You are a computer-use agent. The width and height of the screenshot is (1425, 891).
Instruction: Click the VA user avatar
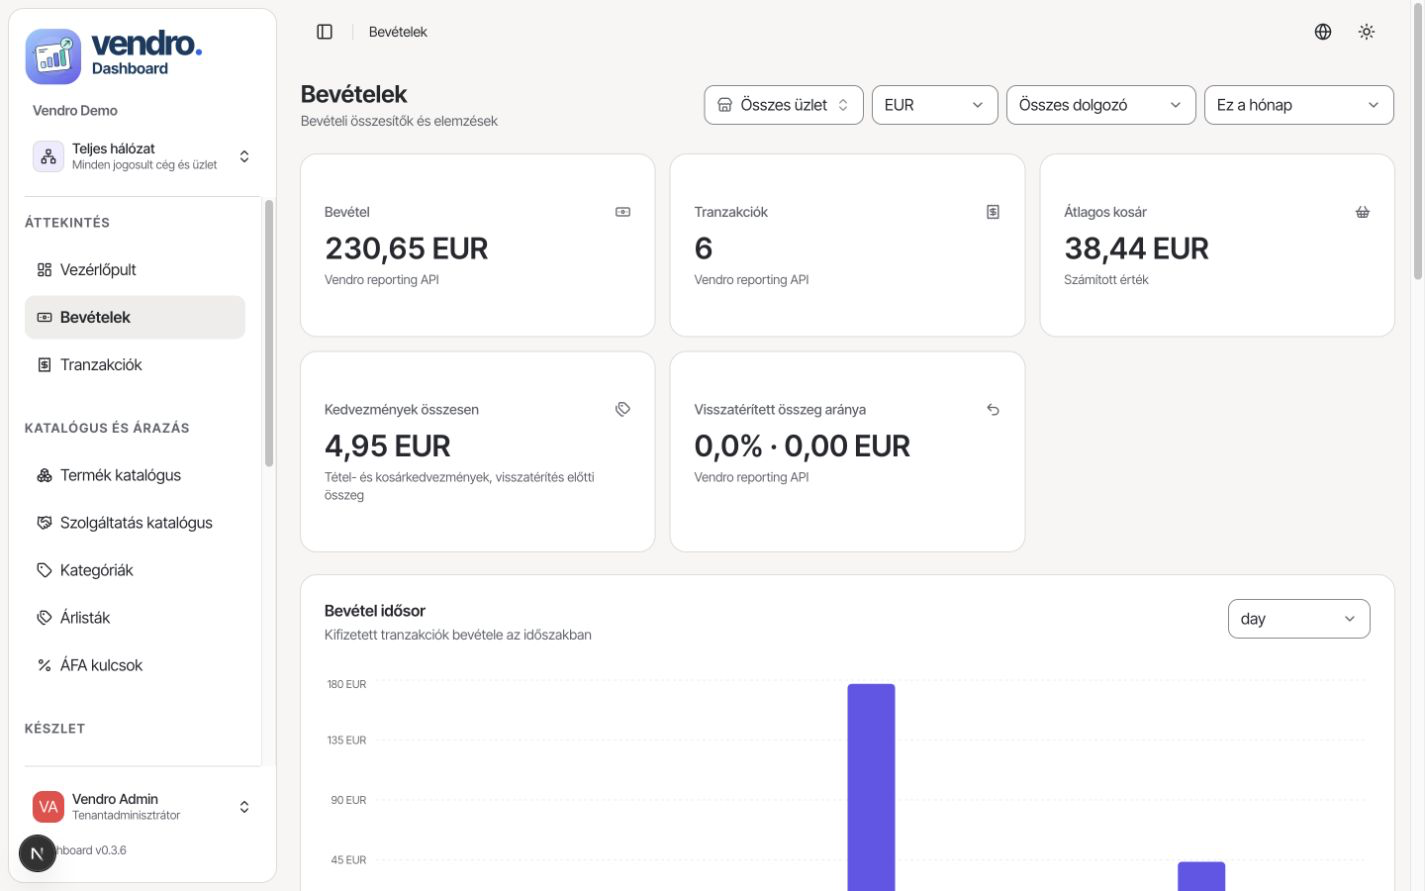click(48, 807)
